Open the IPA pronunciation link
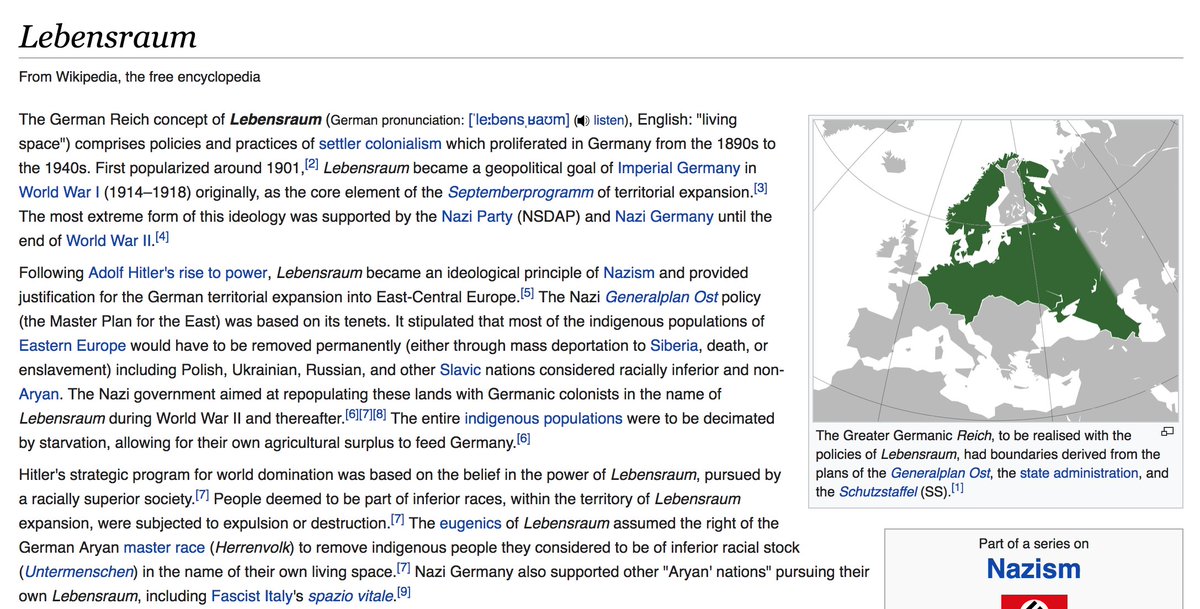Viewport: 1200px width, 609px height. tap(518, 120)
